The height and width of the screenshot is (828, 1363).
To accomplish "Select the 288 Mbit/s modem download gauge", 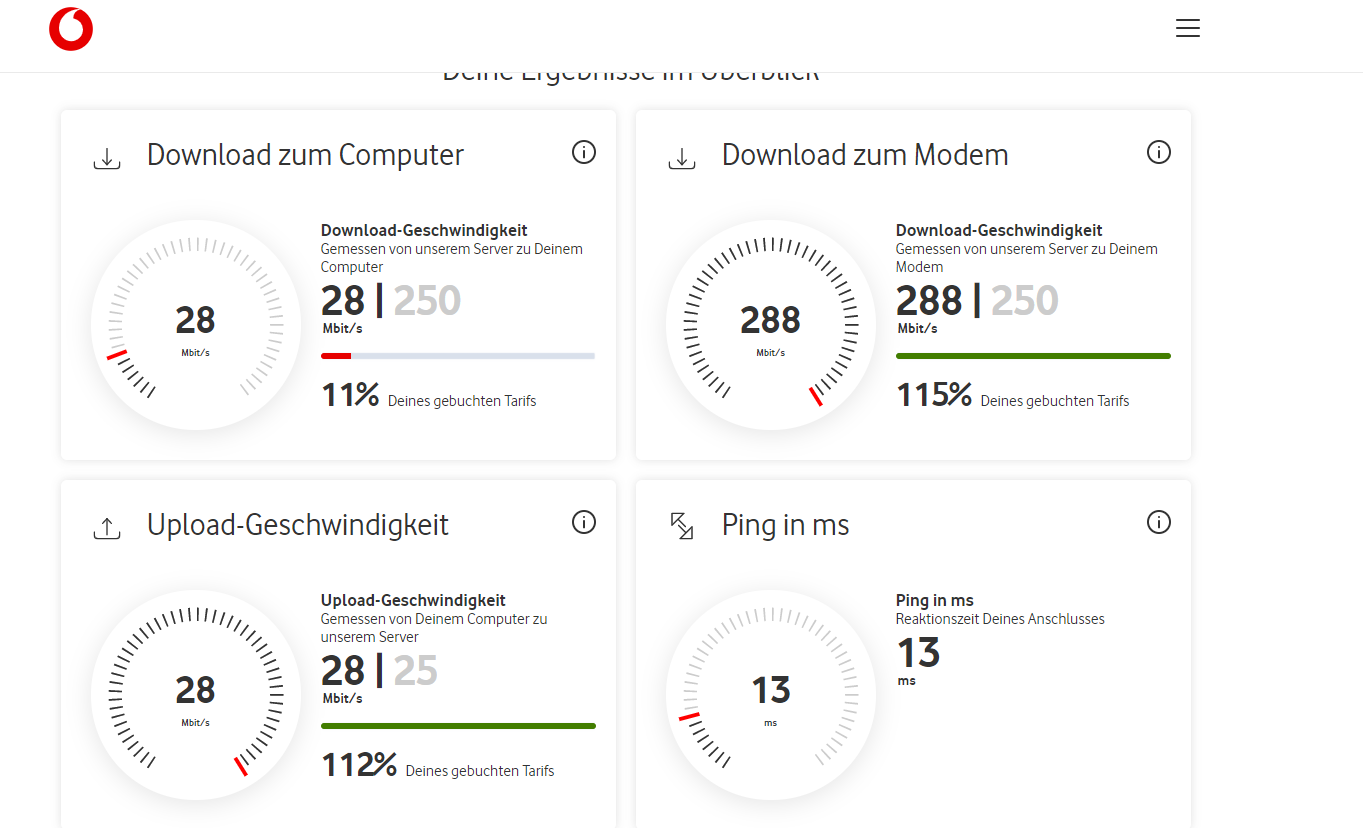I will (x=770, y=324).
